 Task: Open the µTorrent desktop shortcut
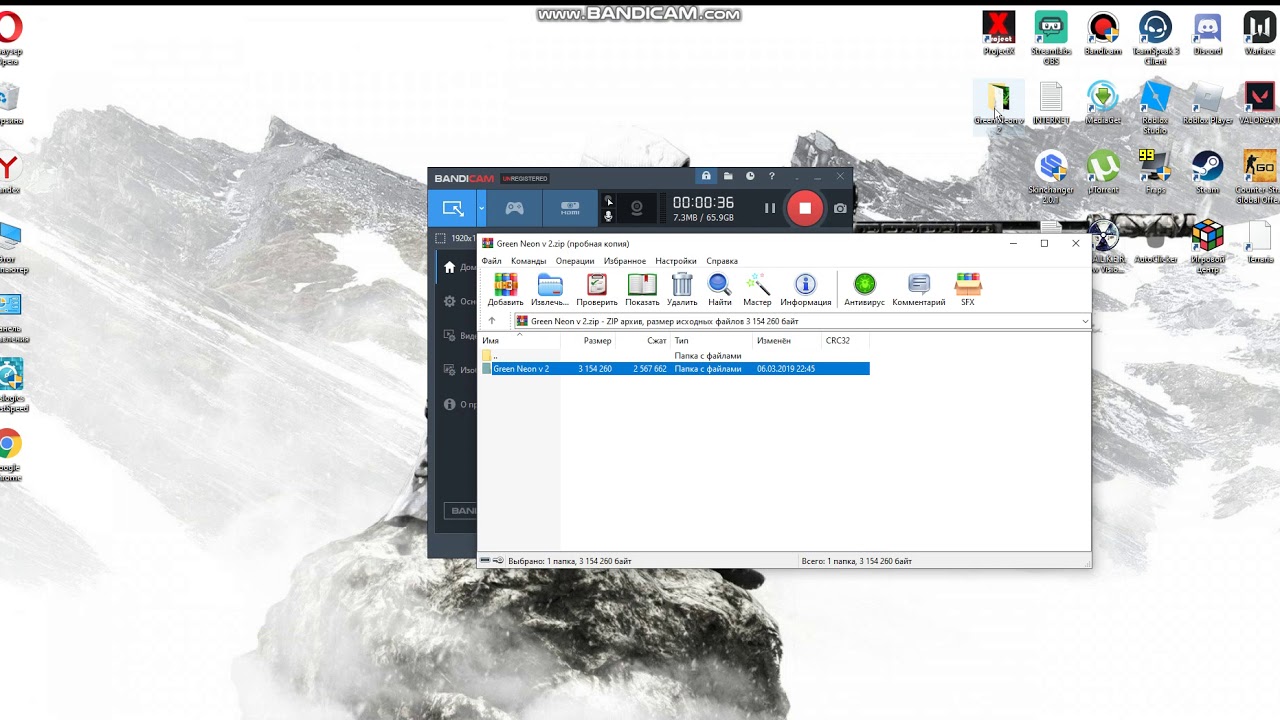click(1103, 172)
